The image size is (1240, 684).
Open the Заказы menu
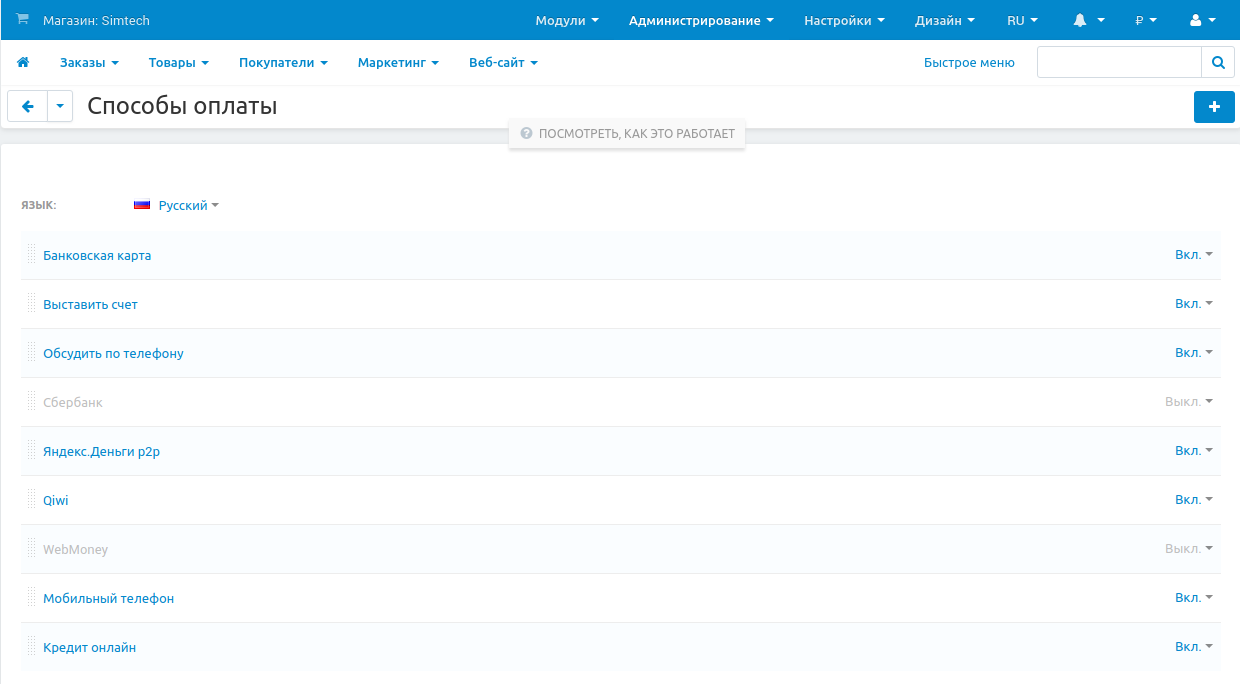pos(88,62)
